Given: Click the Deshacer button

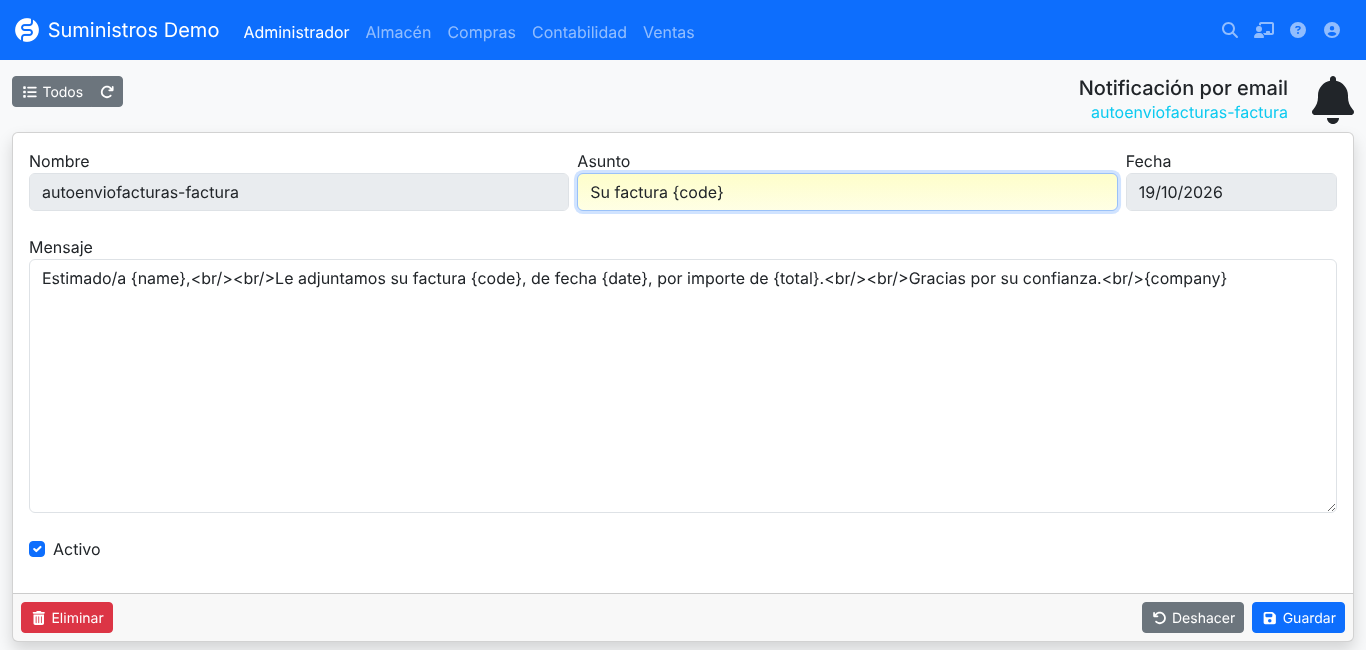Looking at the screenshot, I should pos(1193,618).
